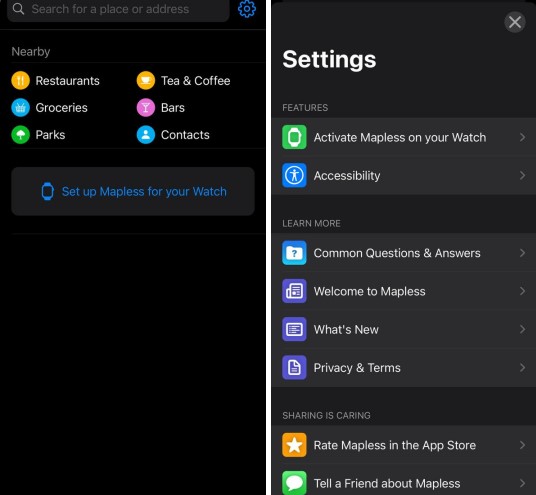Viewport: 536px width, 495px height.
Task: Tap the Restaurants fork-and-knife icon
Action: click(x=21, y=80)
